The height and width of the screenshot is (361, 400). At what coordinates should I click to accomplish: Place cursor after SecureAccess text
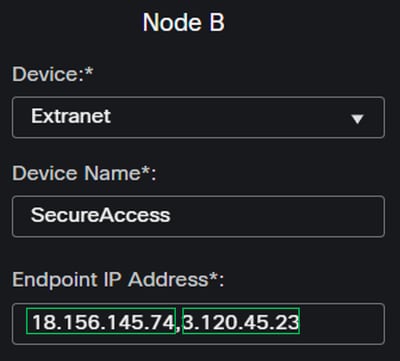click(171, 215)
